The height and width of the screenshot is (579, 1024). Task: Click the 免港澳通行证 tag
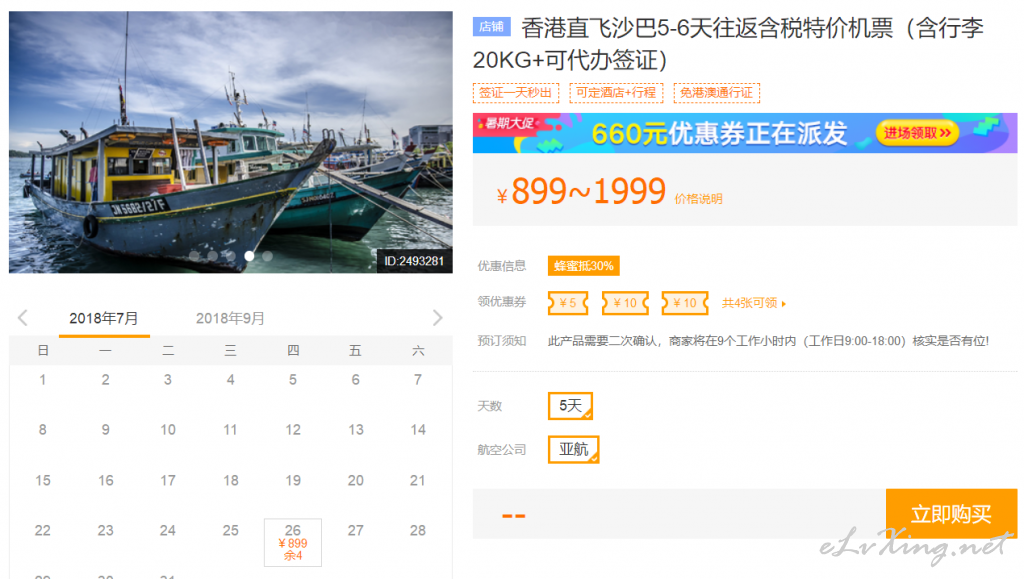(x=716, y=93)
